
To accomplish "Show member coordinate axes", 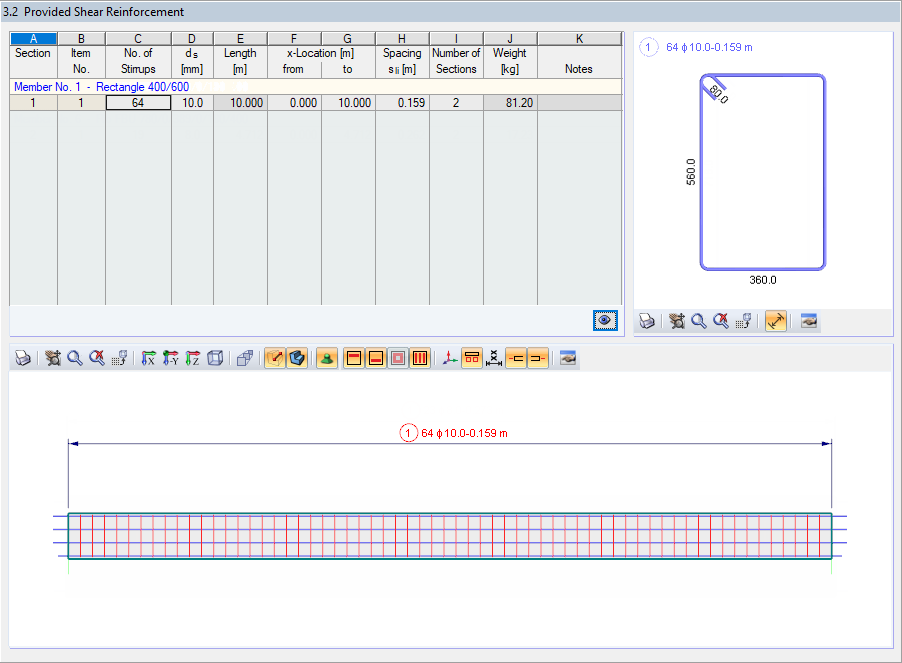I will point(450,358).
